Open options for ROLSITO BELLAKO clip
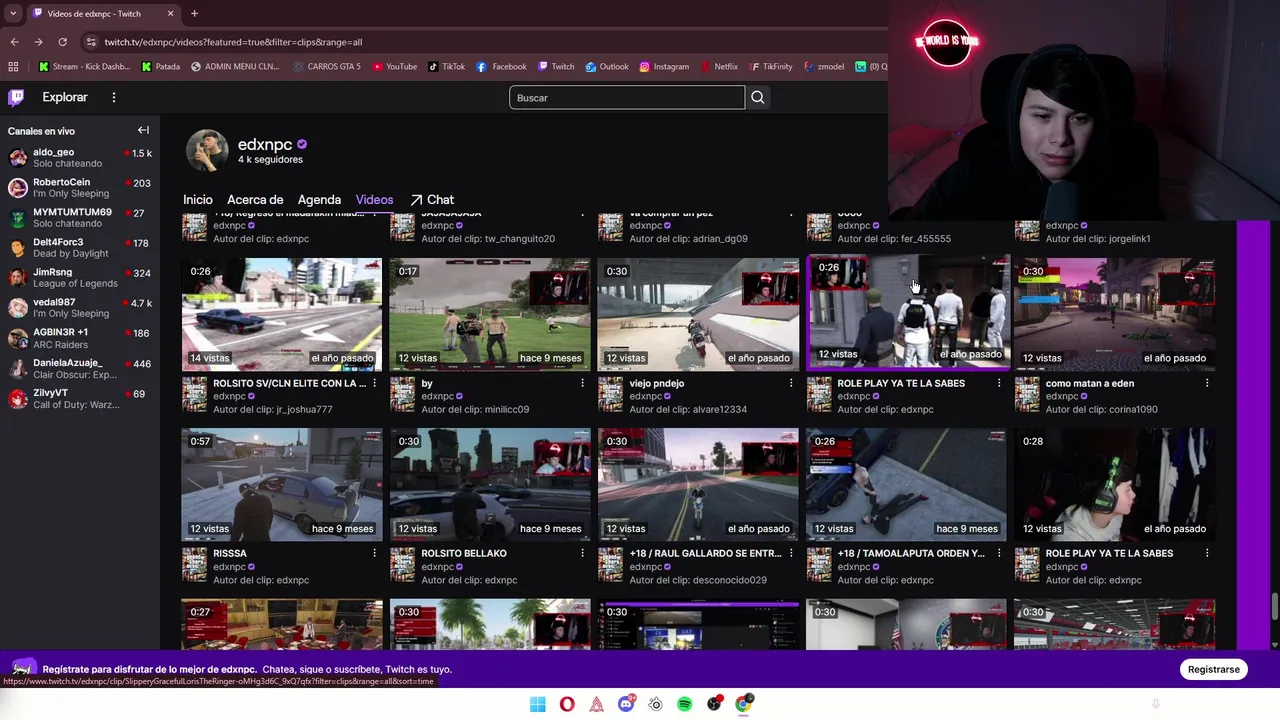 [x=583, y=553]
